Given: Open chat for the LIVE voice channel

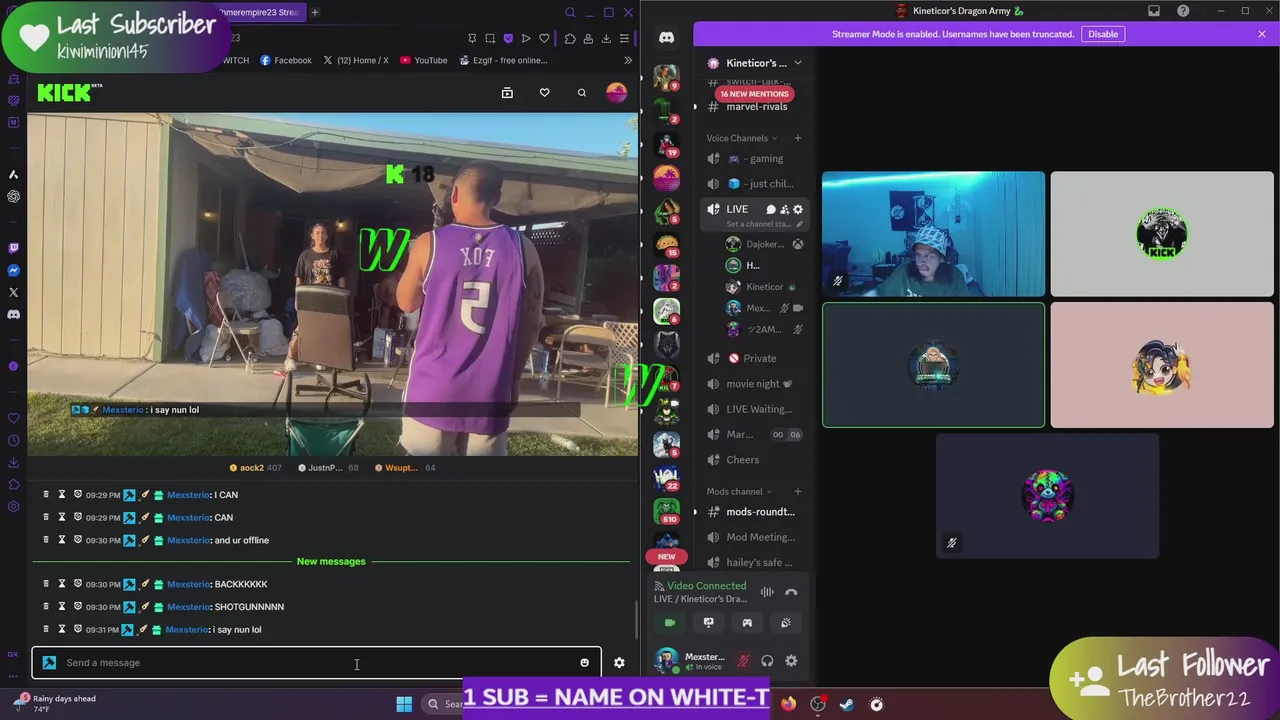Looking at the screenshot, I should click(771, 209).
